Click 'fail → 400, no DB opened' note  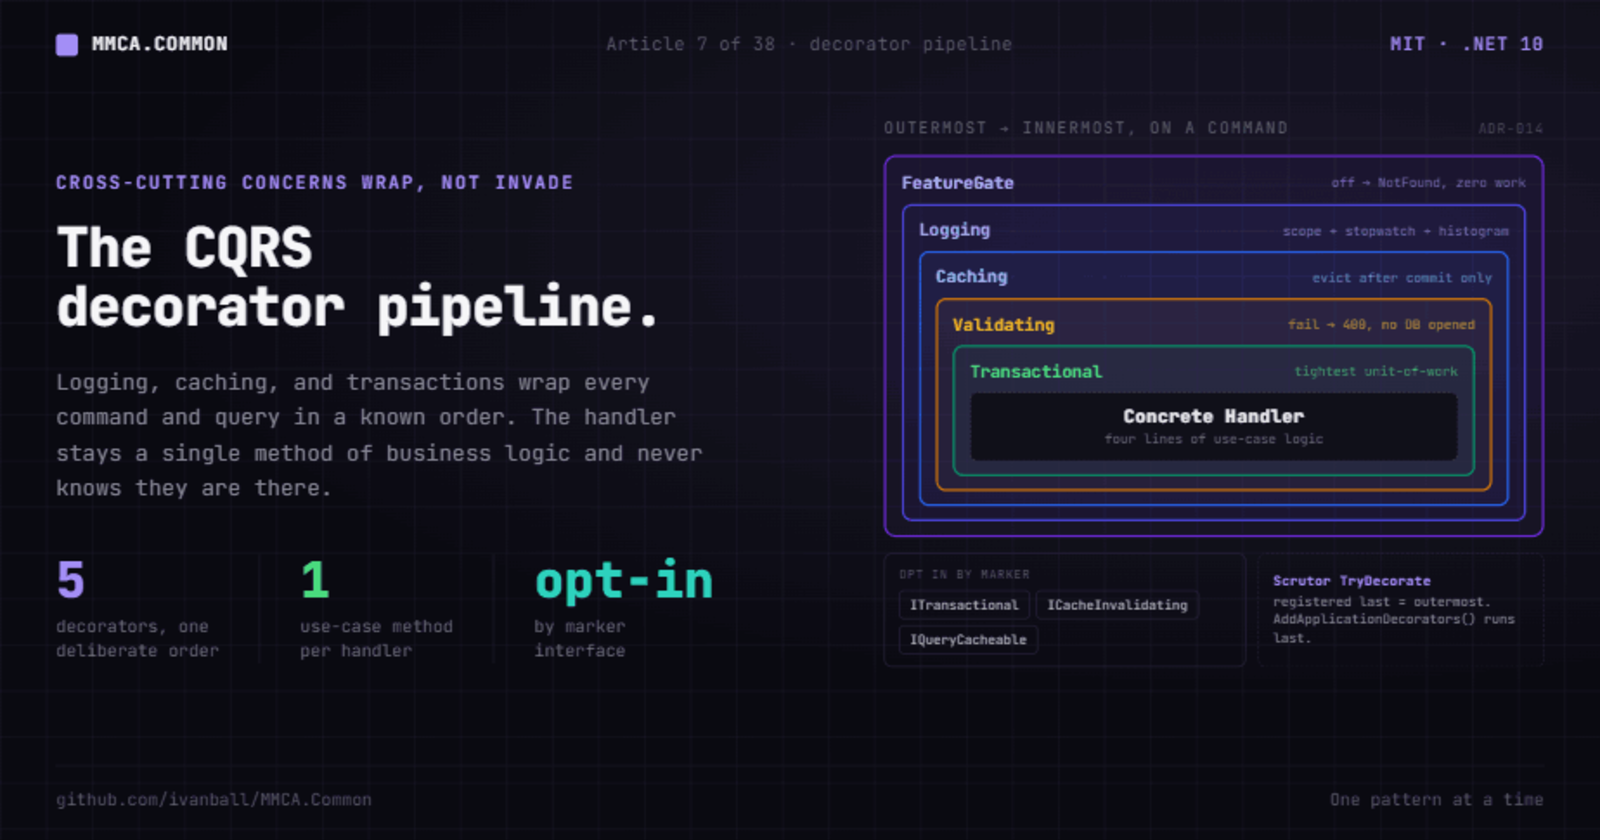point(1381,325)
